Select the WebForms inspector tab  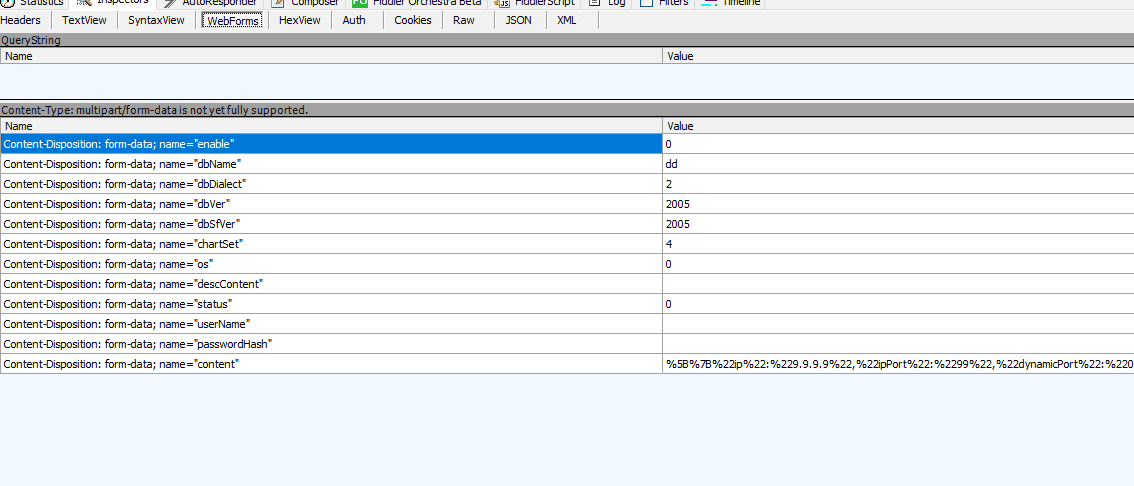tap(233, 20)
